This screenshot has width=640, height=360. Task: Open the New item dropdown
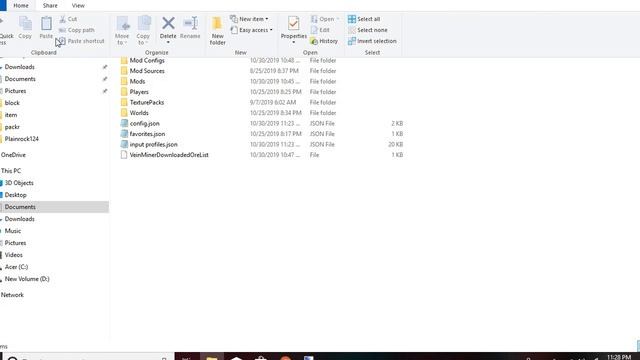249,19
